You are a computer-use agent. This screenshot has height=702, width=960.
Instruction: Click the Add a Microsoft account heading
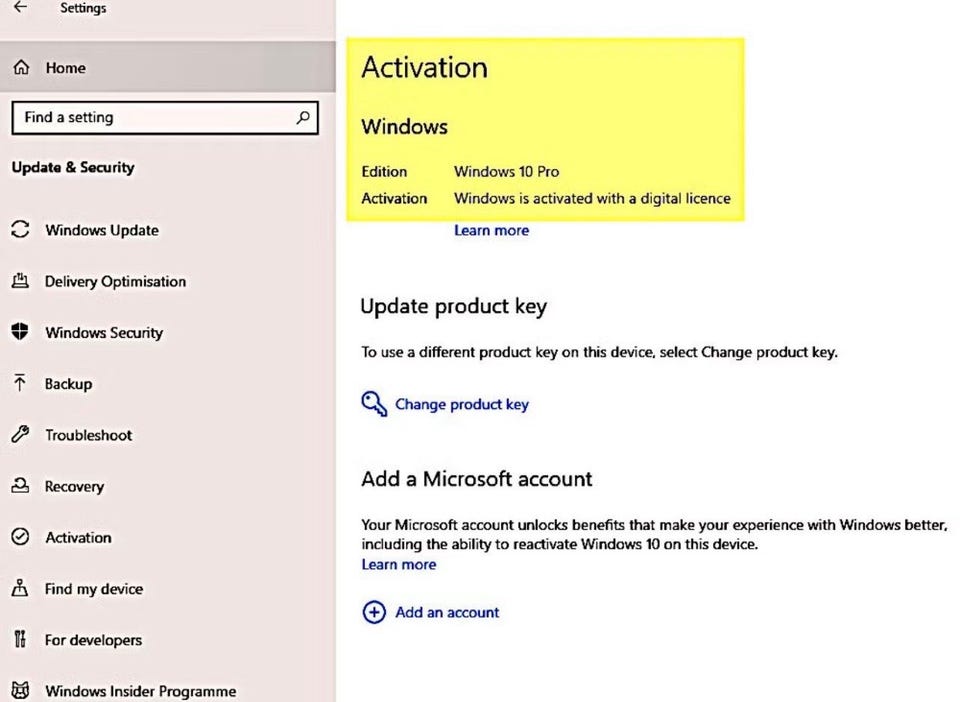click(x=476, y=479)
